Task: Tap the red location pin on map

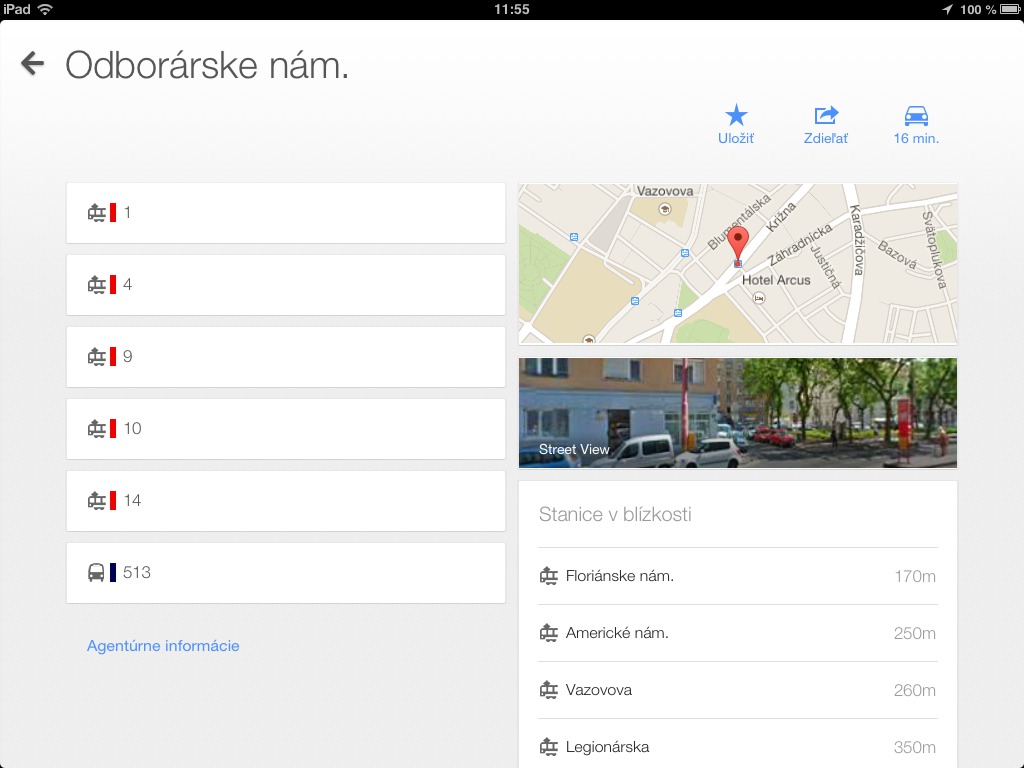Action: tap(738, 245)
